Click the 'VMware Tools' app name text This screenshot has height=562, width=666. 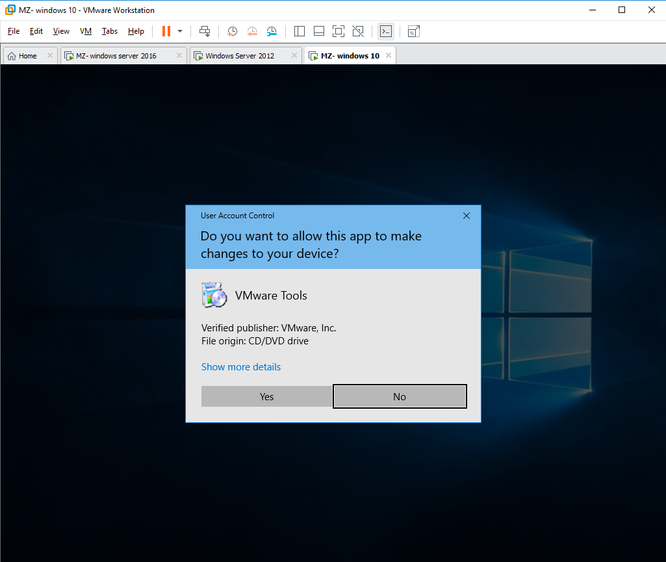(271, 296)
